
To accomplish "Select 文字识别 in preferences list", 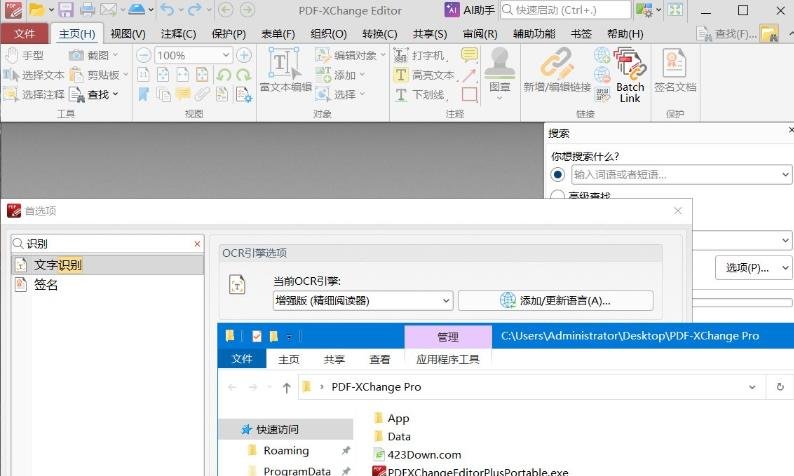I will coord(107,264).
